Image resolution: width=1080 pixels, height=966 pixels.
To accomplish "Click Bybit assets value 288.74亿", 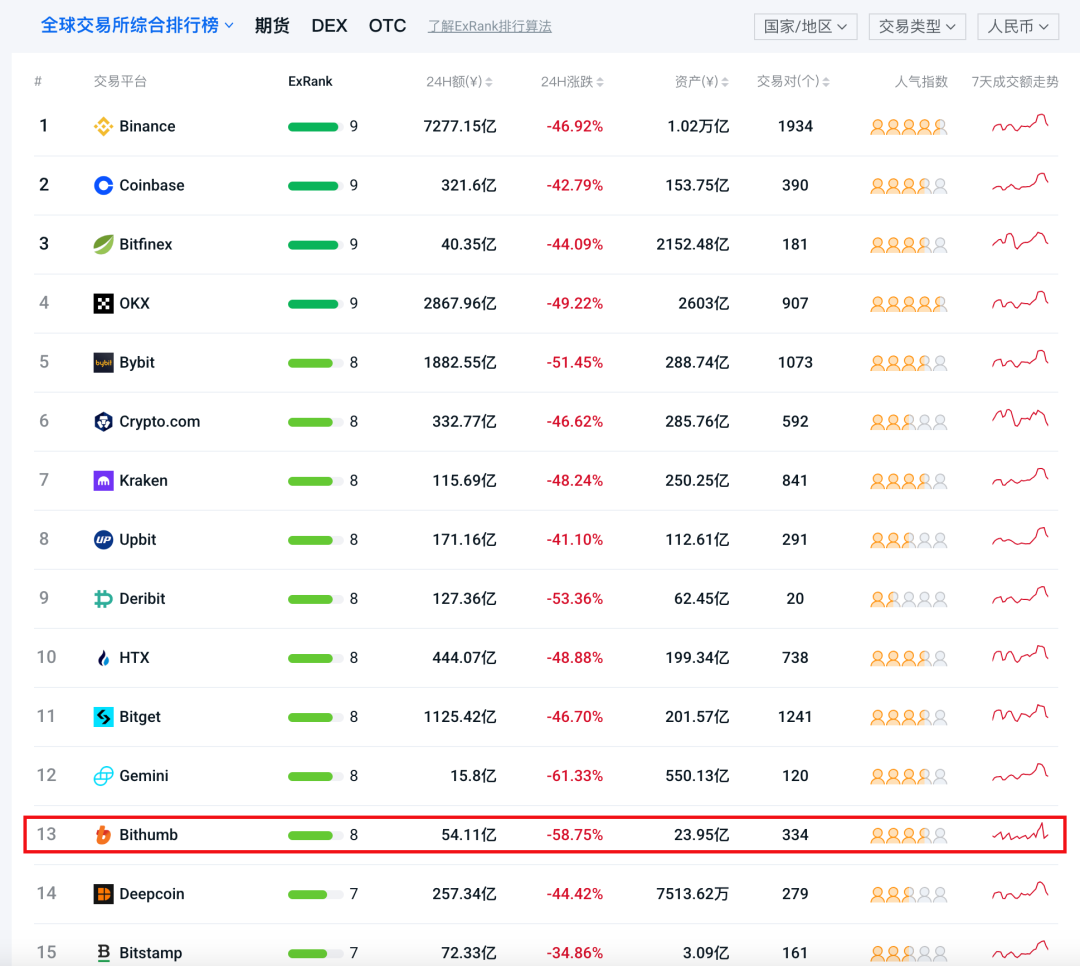I will [697, 362].
